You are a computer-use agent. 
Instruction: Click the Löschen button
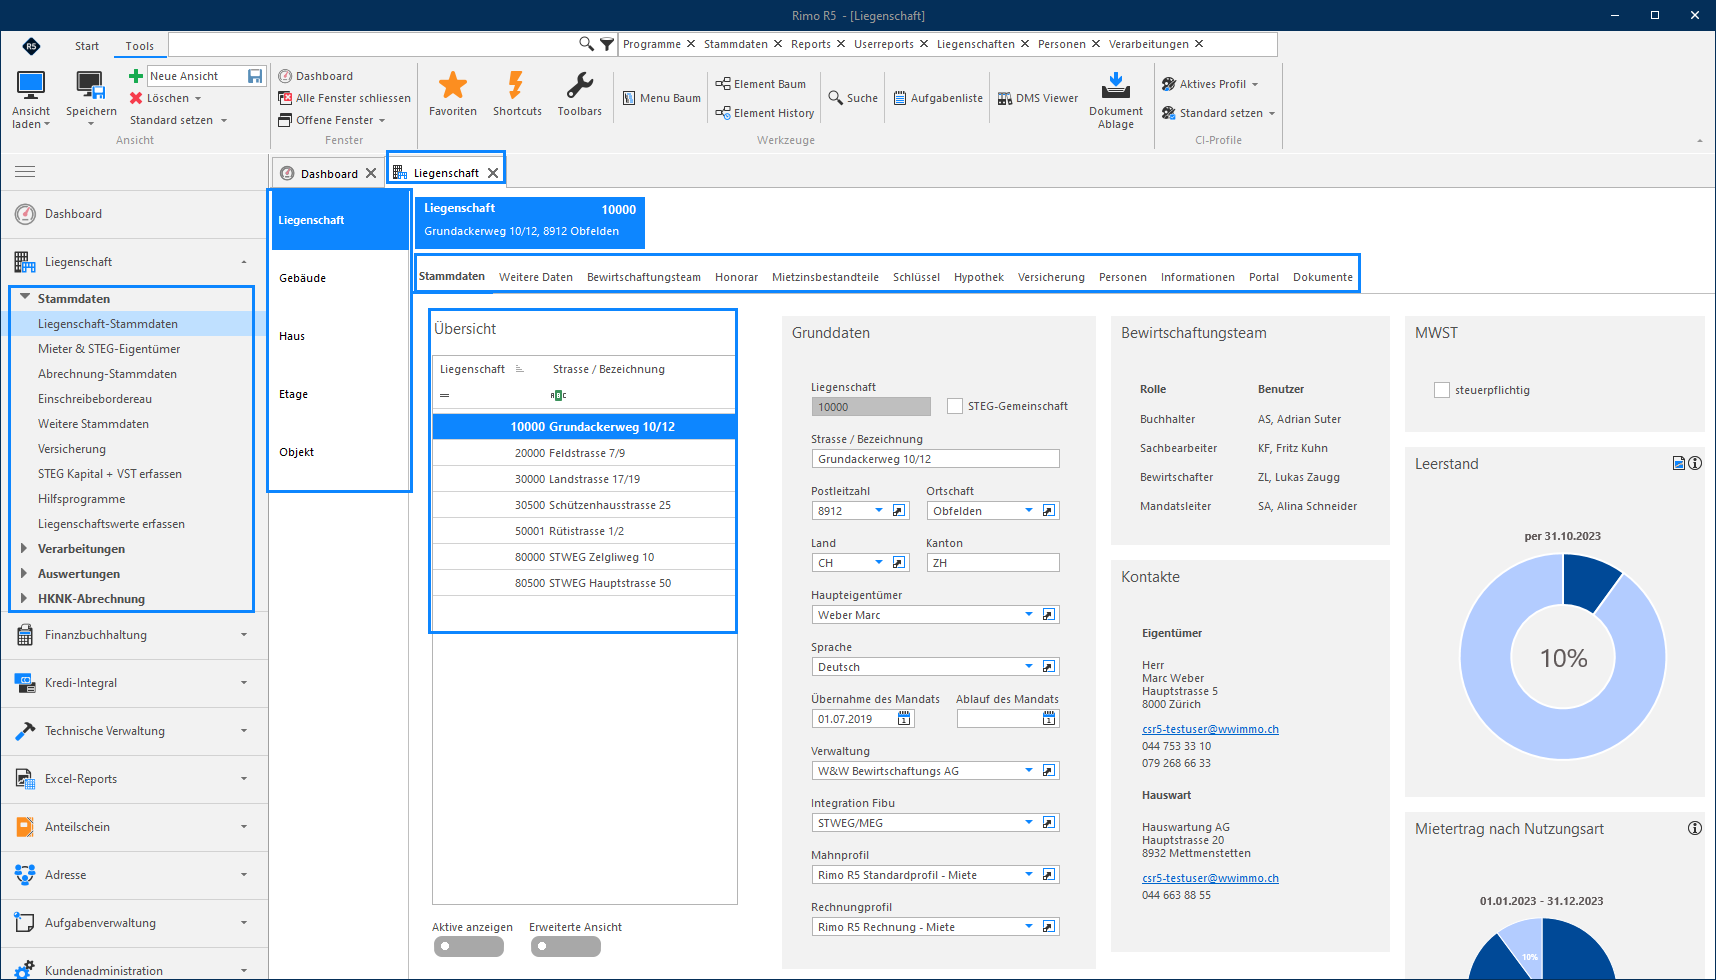pos(166,98)
